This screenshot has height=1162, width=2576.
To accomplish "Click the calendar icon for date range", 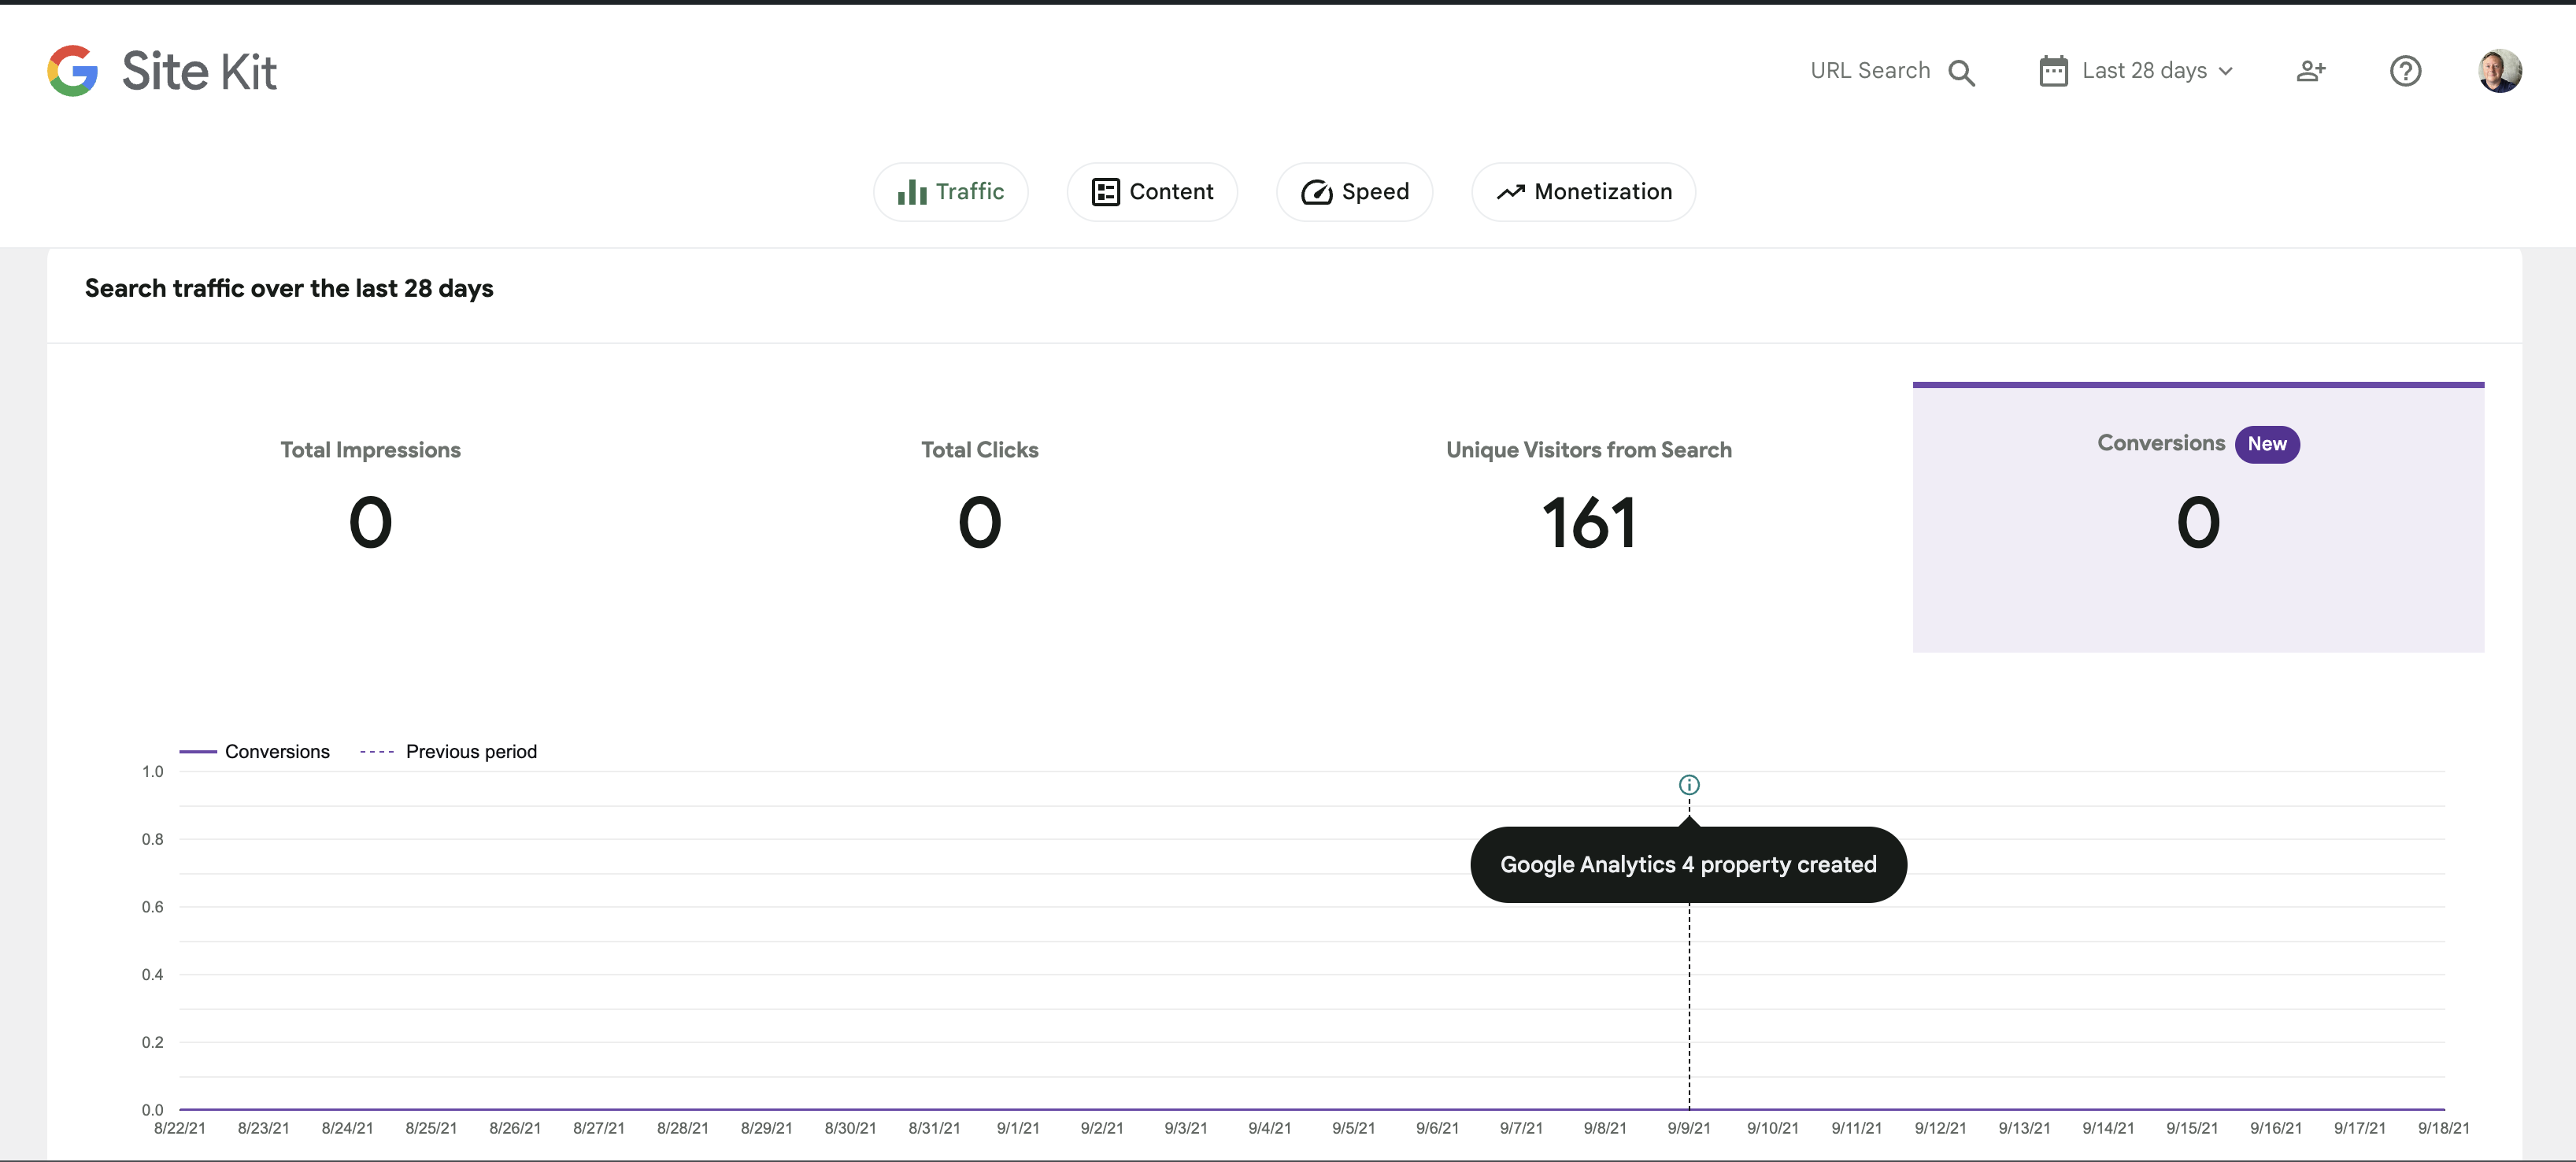I will click(2053, 70).
